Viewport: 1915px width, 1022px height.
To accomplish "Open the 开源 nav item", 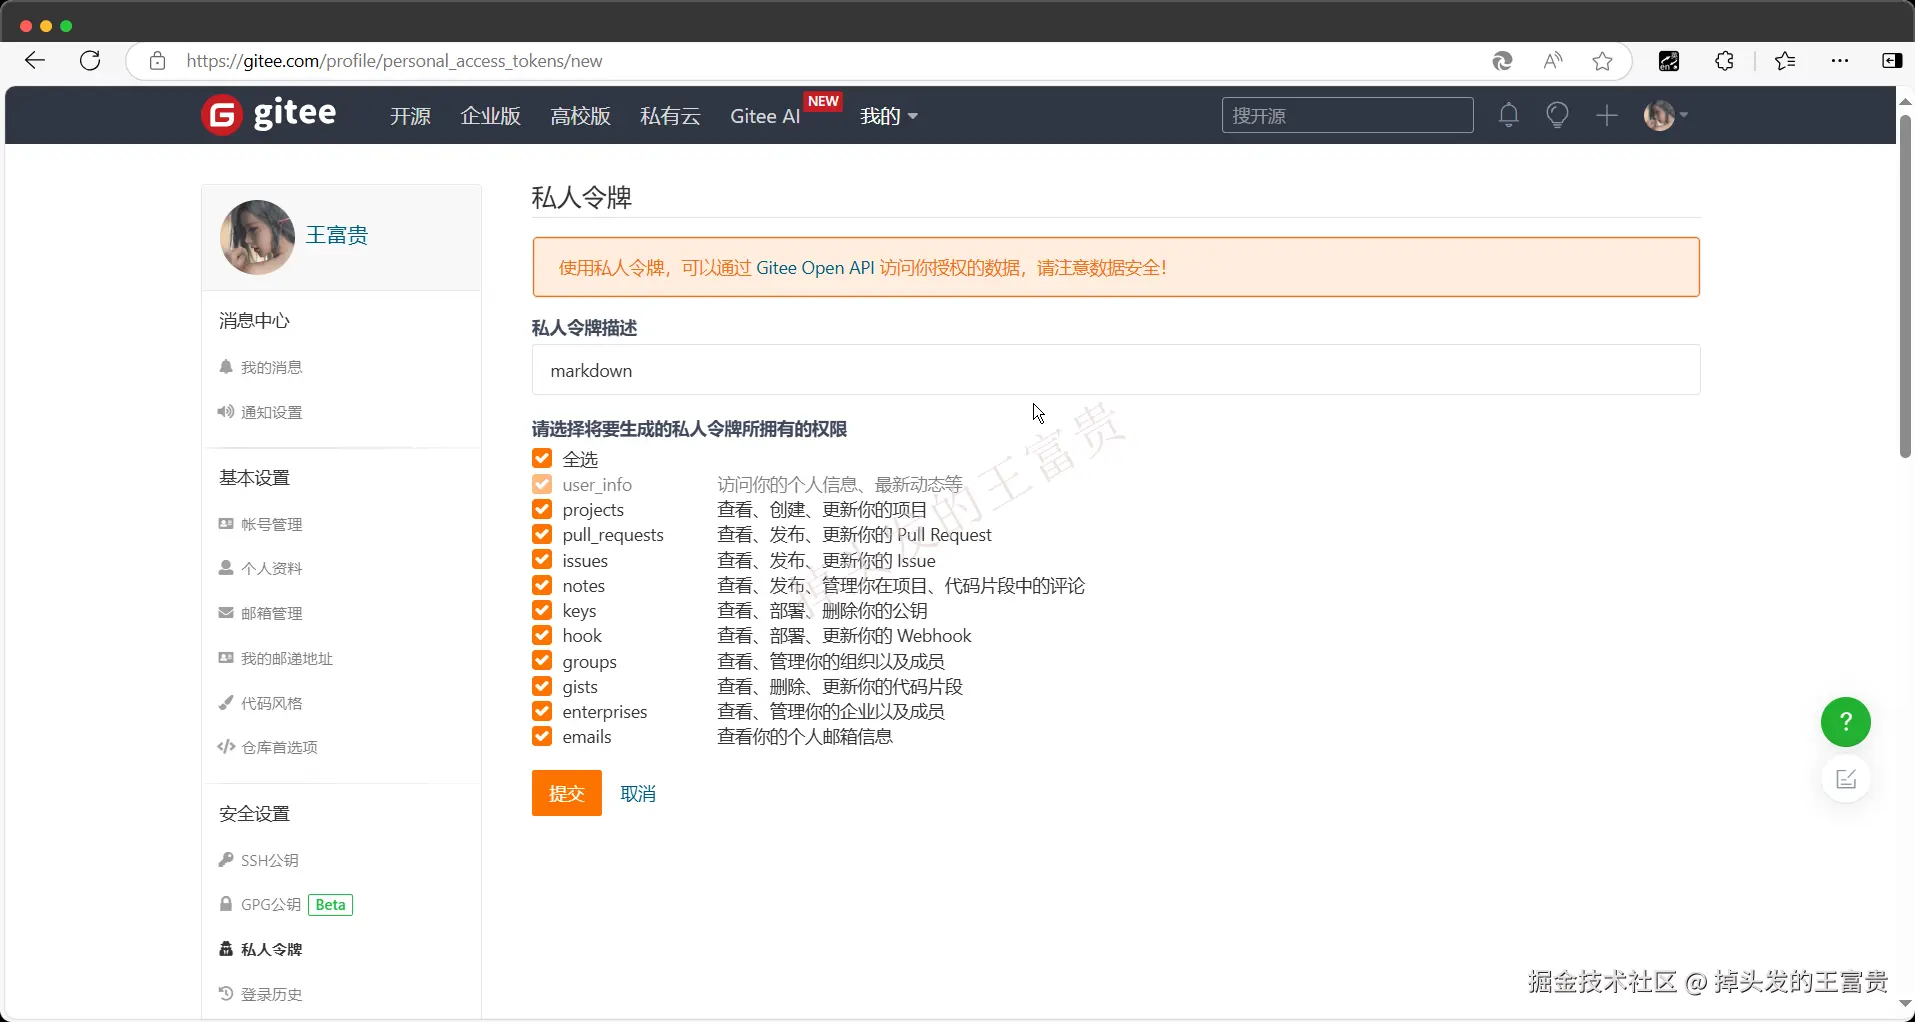I will [410, 116].
